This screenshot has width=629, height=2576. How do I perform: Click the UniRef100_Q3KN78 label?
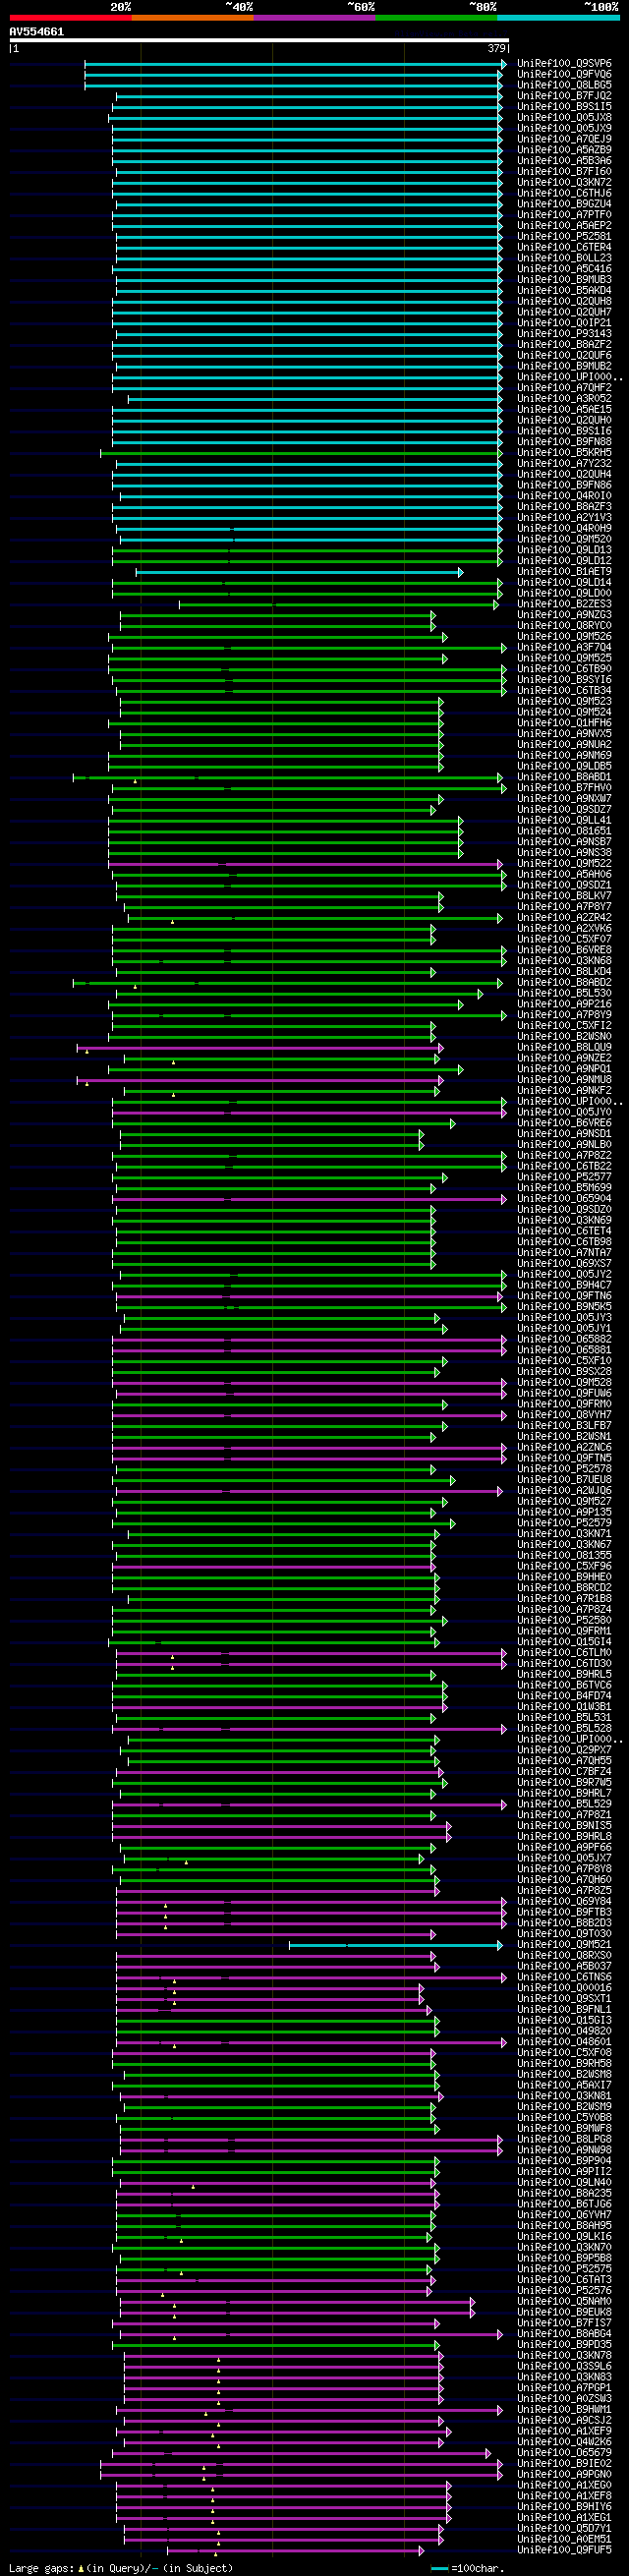click(x=564, y=2356)
